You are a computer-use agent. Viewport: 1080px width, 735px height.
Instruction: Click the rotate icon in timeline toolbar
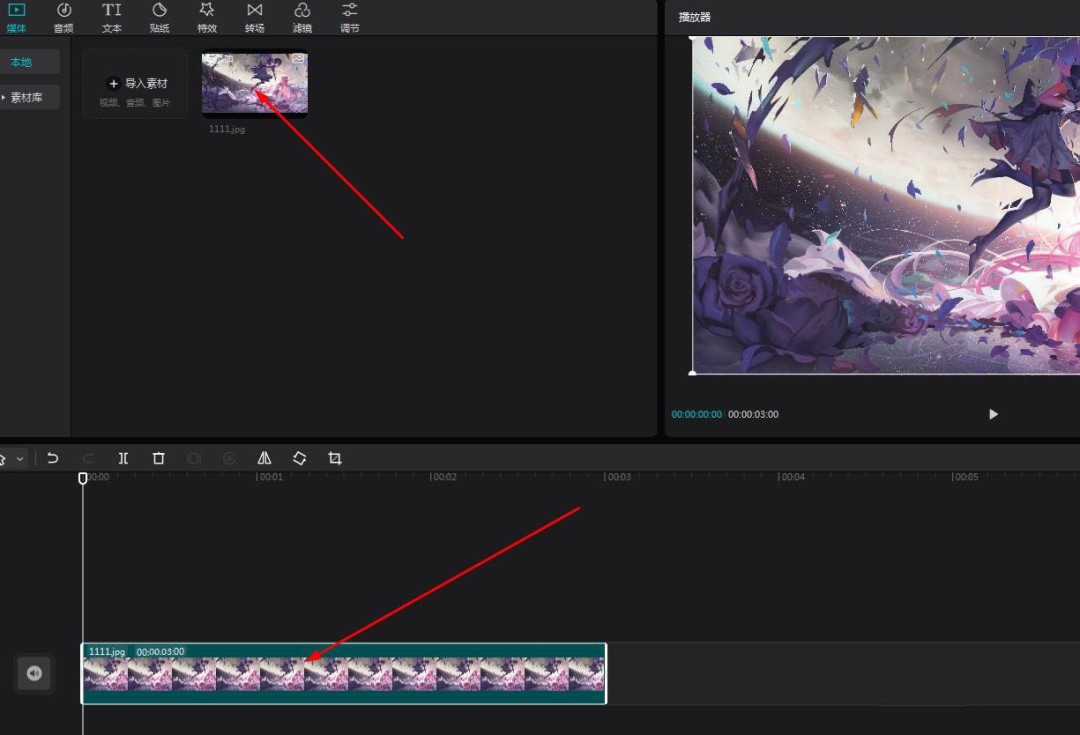pyautogui.click(x=299, y=458)
